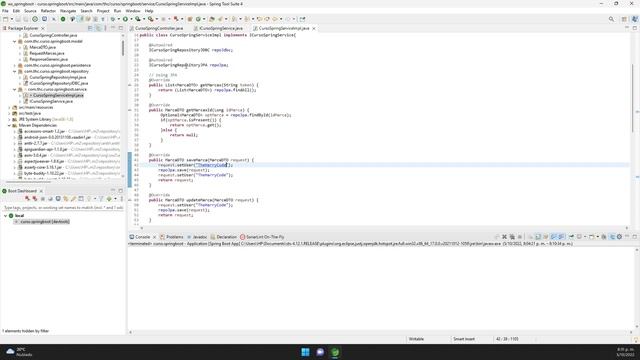
Task: Click the New file toolbar icon
Action: pos(6,19)
